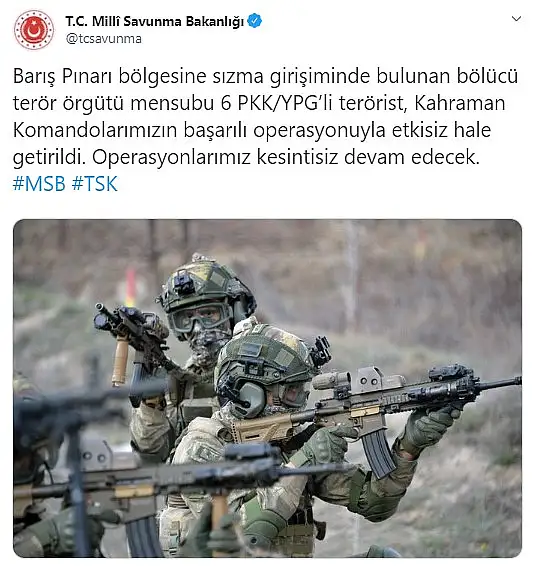This screenshot has height=566, width=534.
Task: Click the word "Komandolarımızın" in the tweet
Action: [x=95, y=130]
